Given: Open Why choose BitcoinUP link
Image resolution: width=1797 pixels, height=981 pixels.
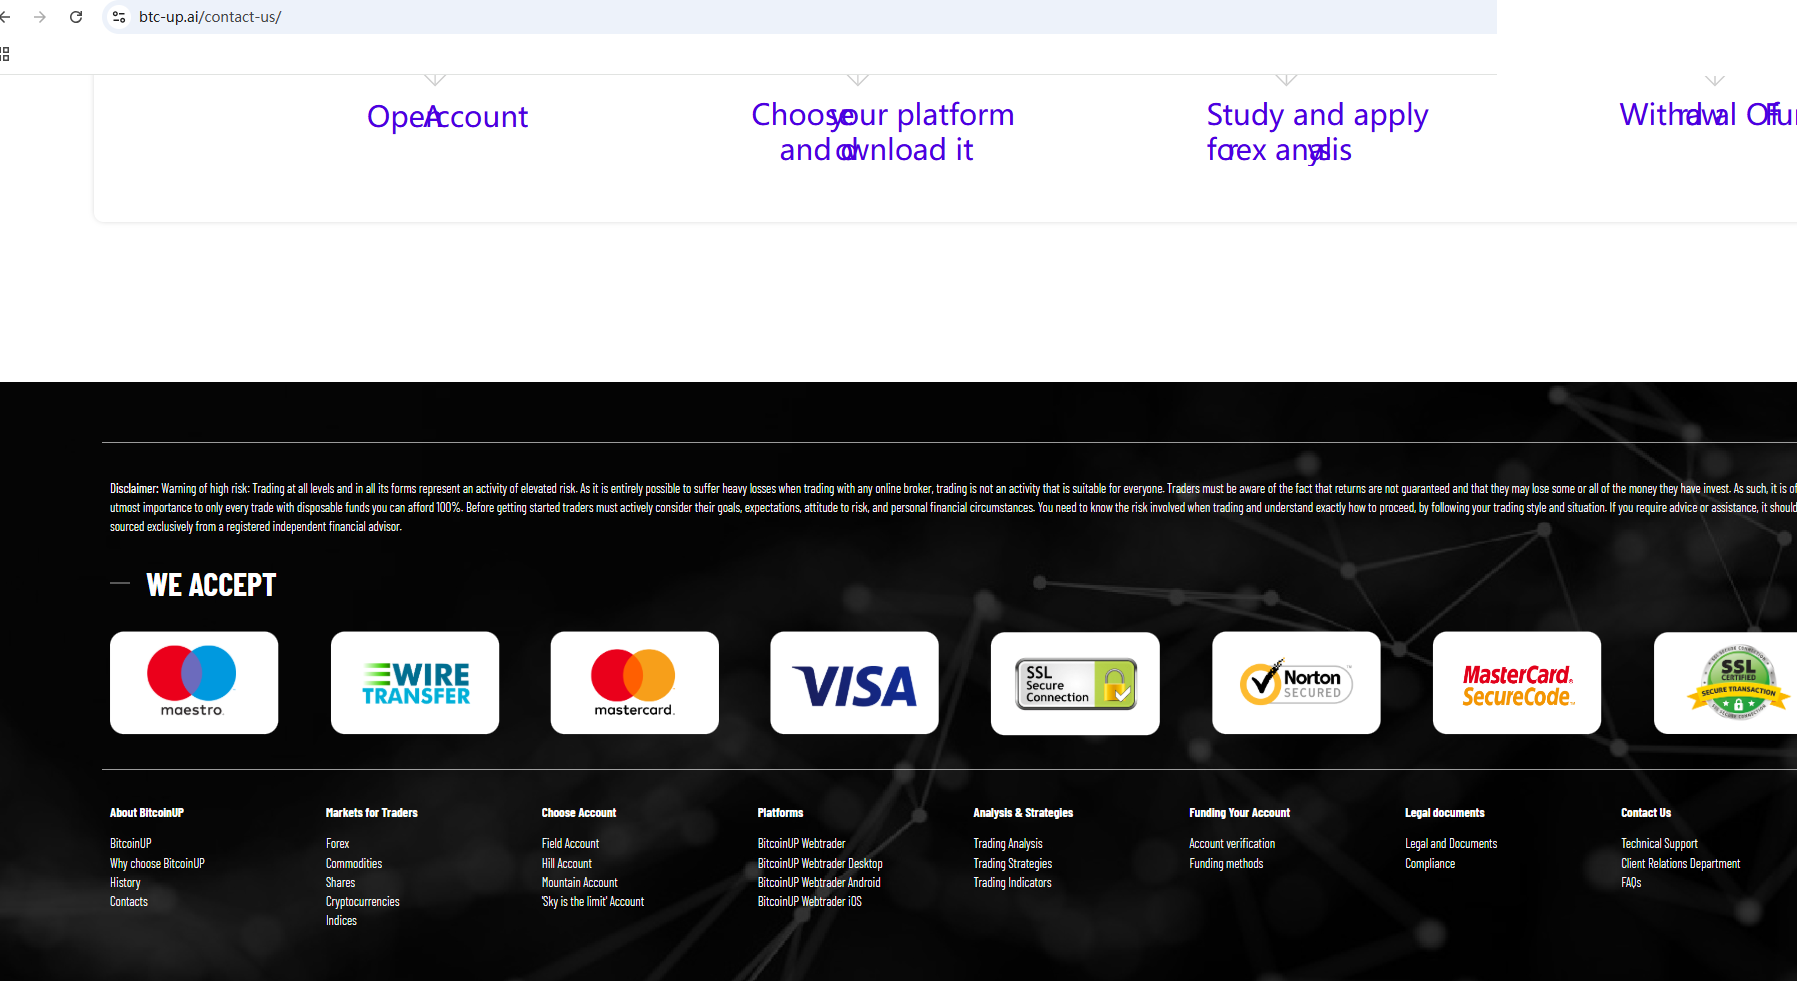Looking at the screenshot, I should click(x=157, y=864).
